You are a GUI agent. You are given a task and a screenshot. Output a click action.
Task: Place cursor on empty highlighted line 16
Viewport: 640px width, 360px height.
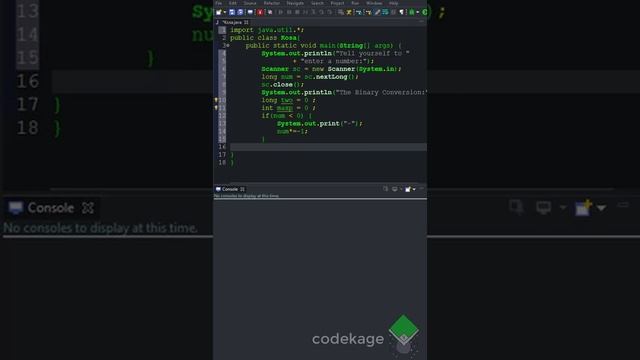(328, 147)
